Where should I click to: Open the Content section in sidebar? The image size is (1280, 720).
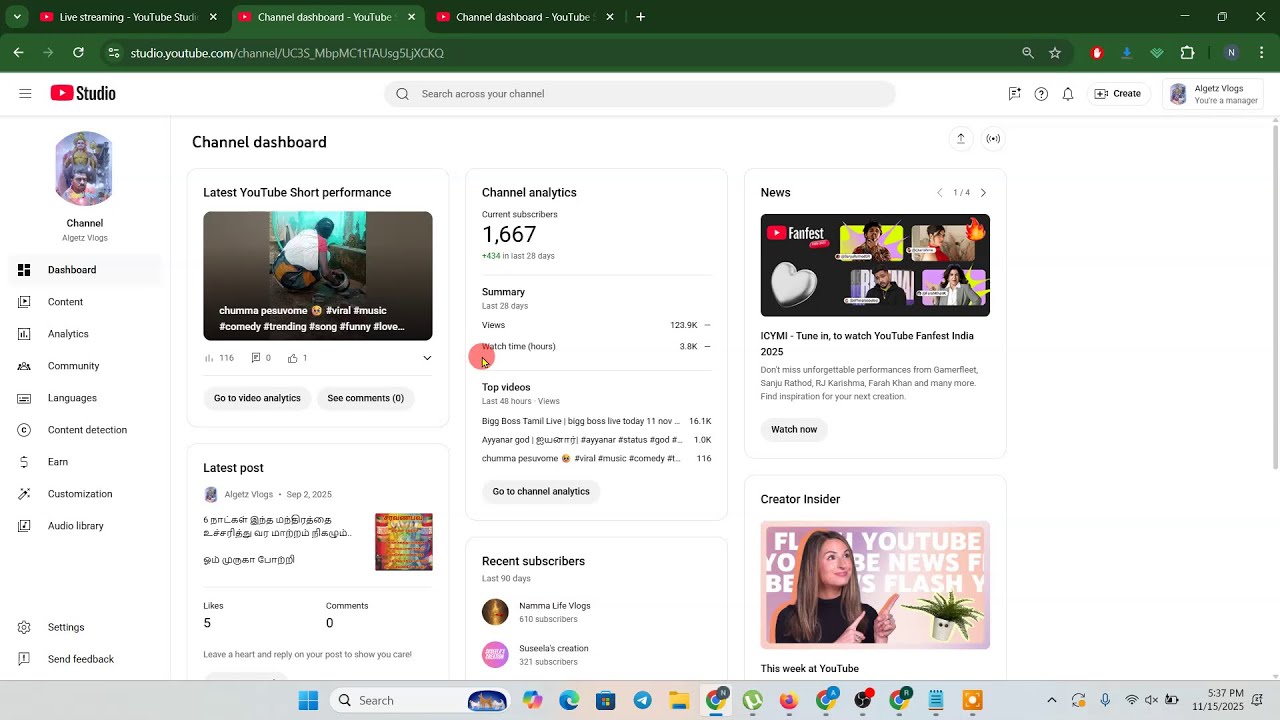(84, 302)
